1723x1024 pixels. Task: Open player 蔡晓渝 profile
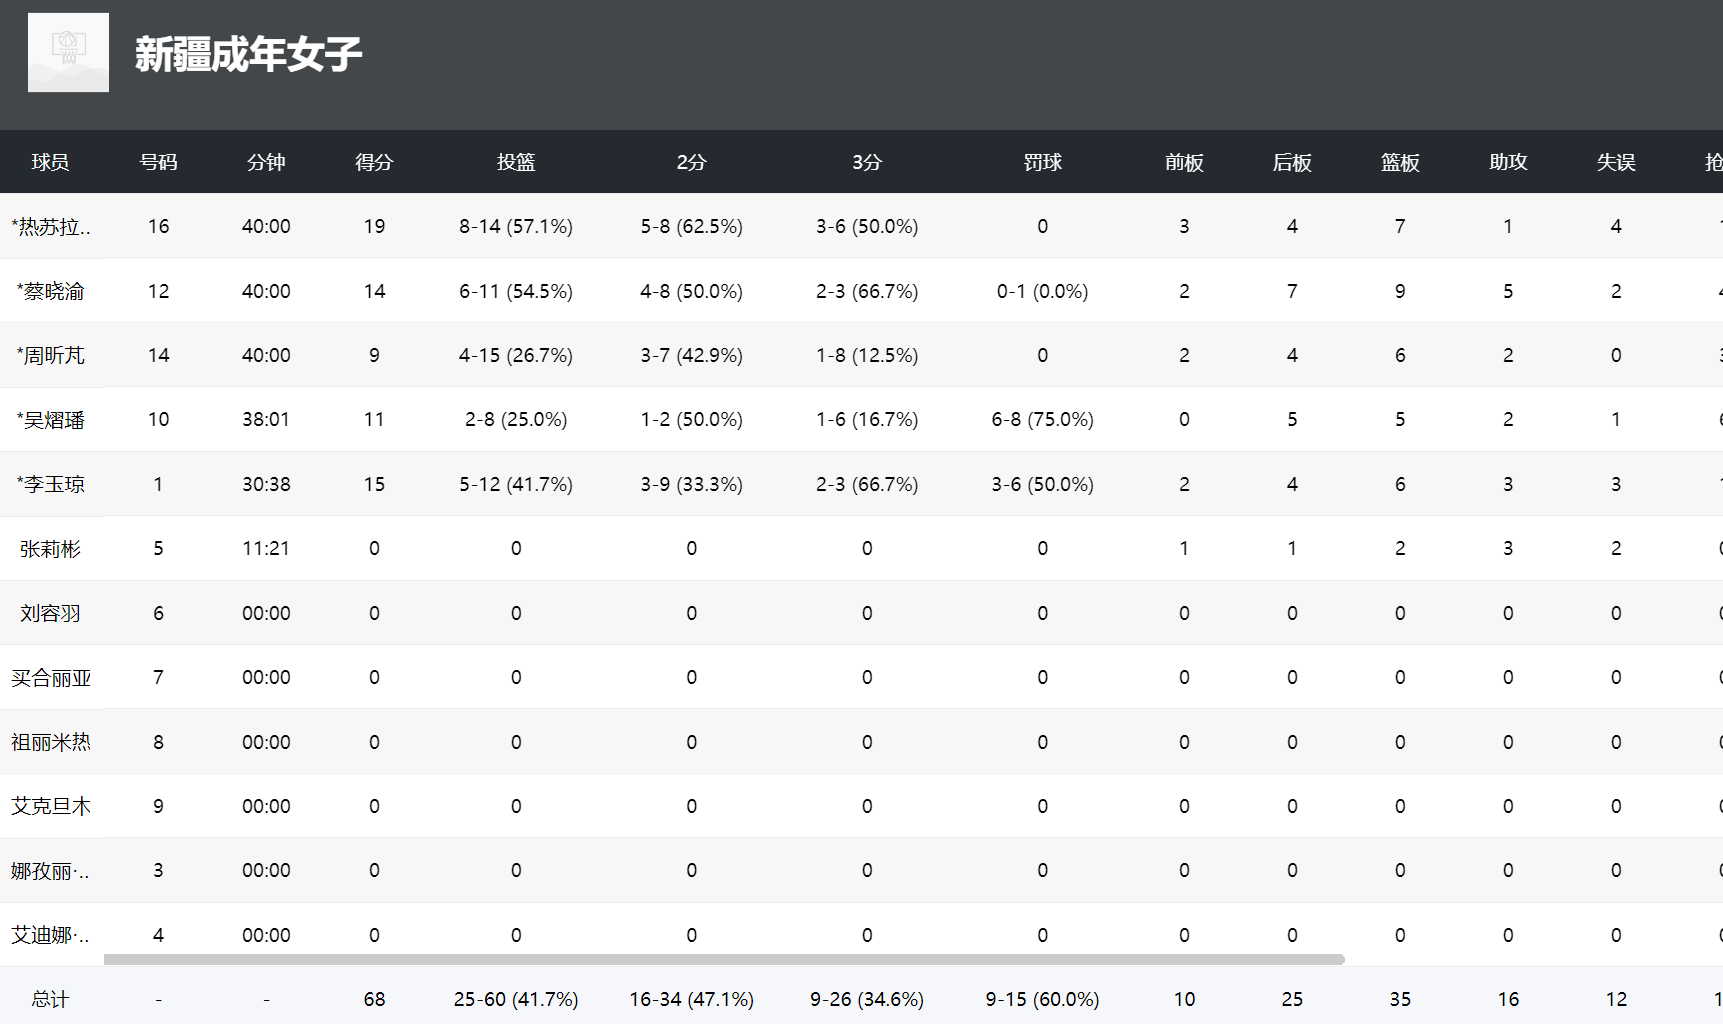click(51, 291)
